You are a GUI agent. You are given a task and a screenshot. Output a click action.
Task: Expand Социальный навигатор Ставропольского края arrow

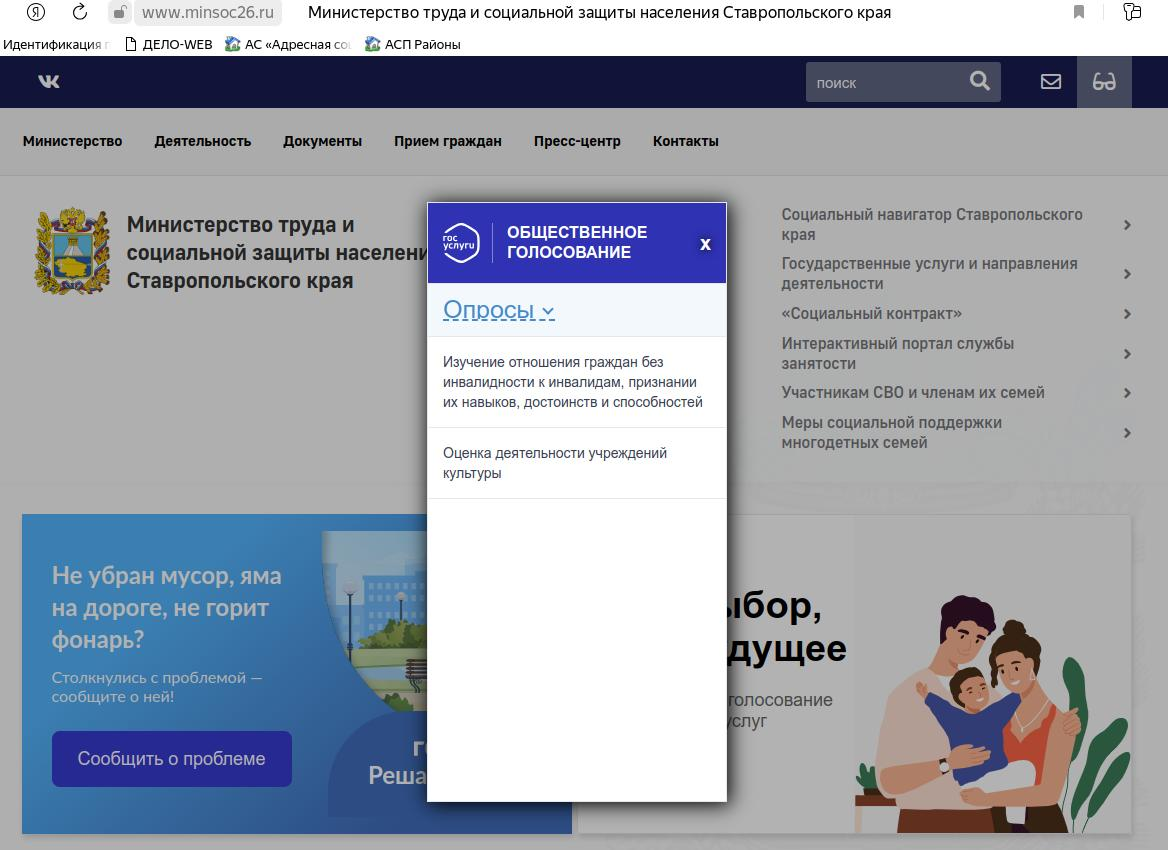pyautogui.click(x=1127, y=225)
